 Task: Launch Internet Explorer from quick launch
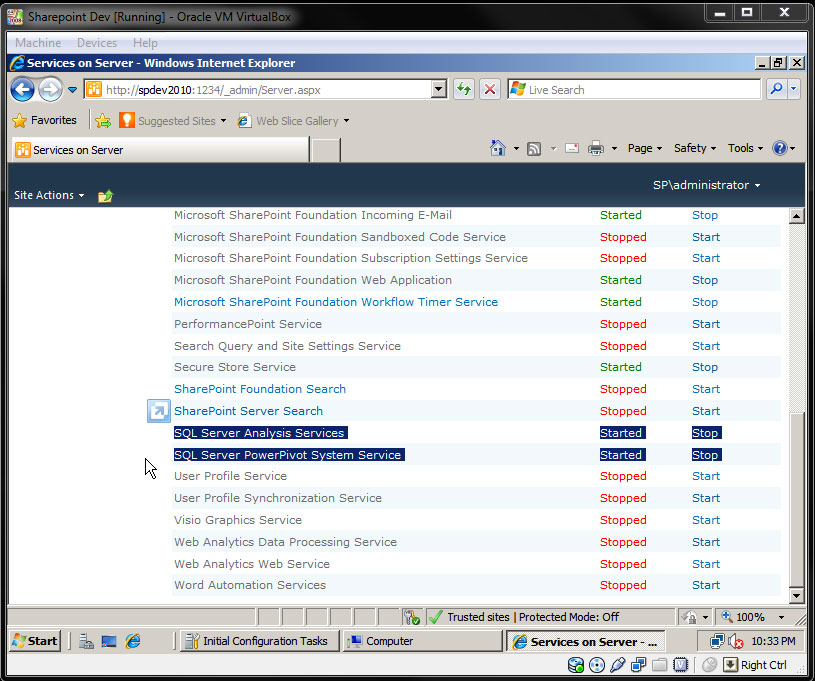(x=133, y=641)
